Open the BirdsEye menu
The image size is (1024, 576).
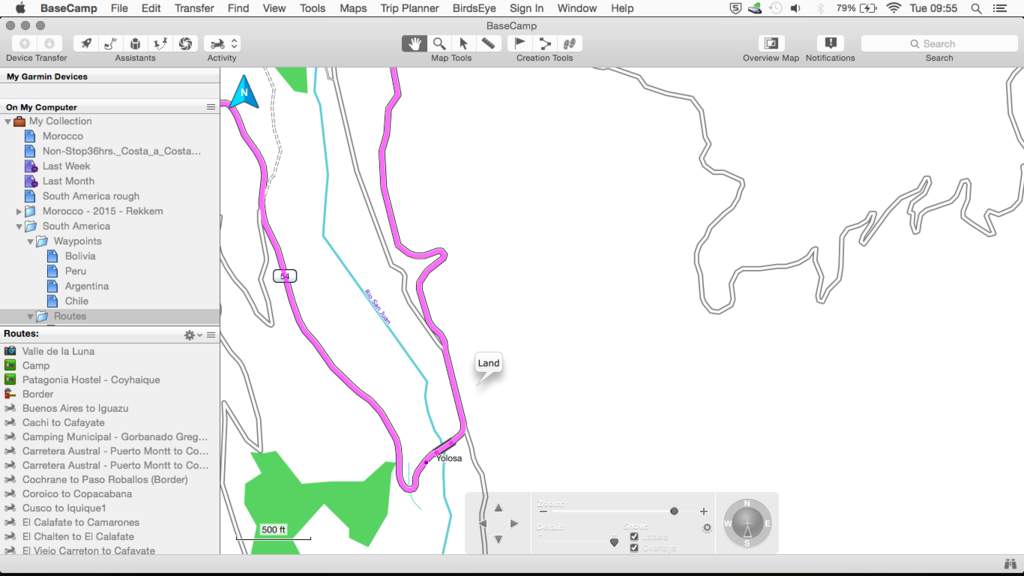[x=474, y=8]
